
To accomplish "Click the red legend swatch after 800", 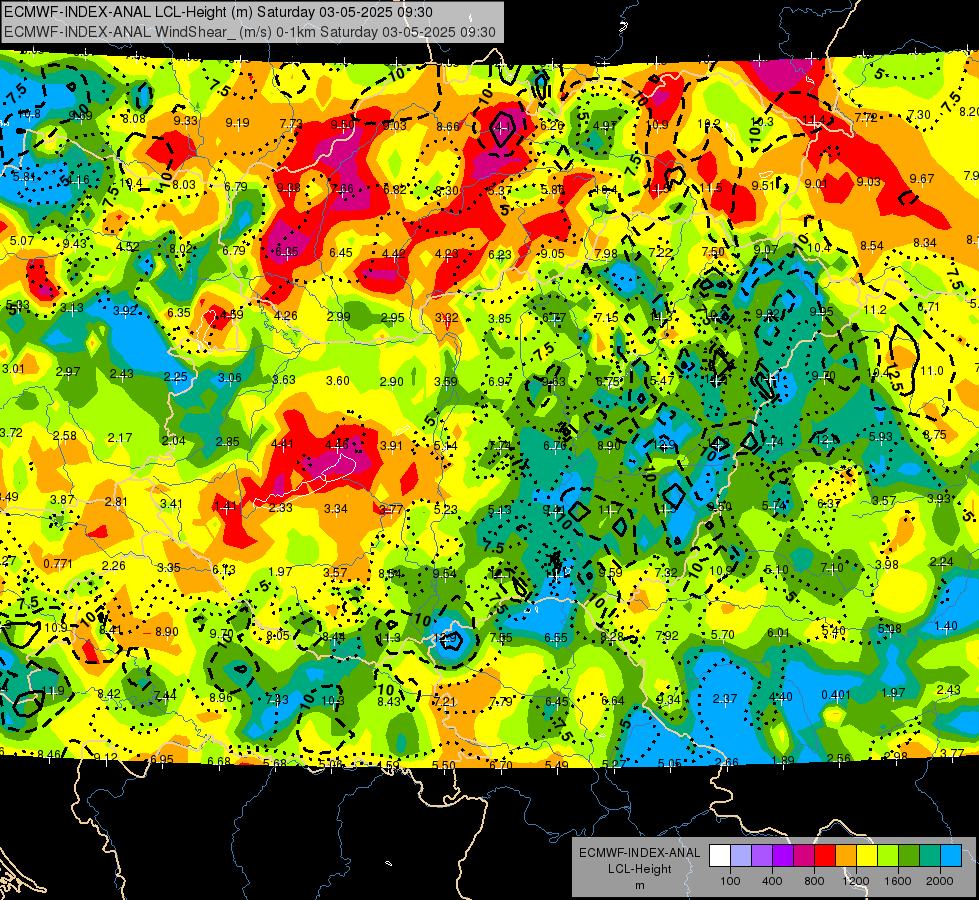I will [825, 856].
